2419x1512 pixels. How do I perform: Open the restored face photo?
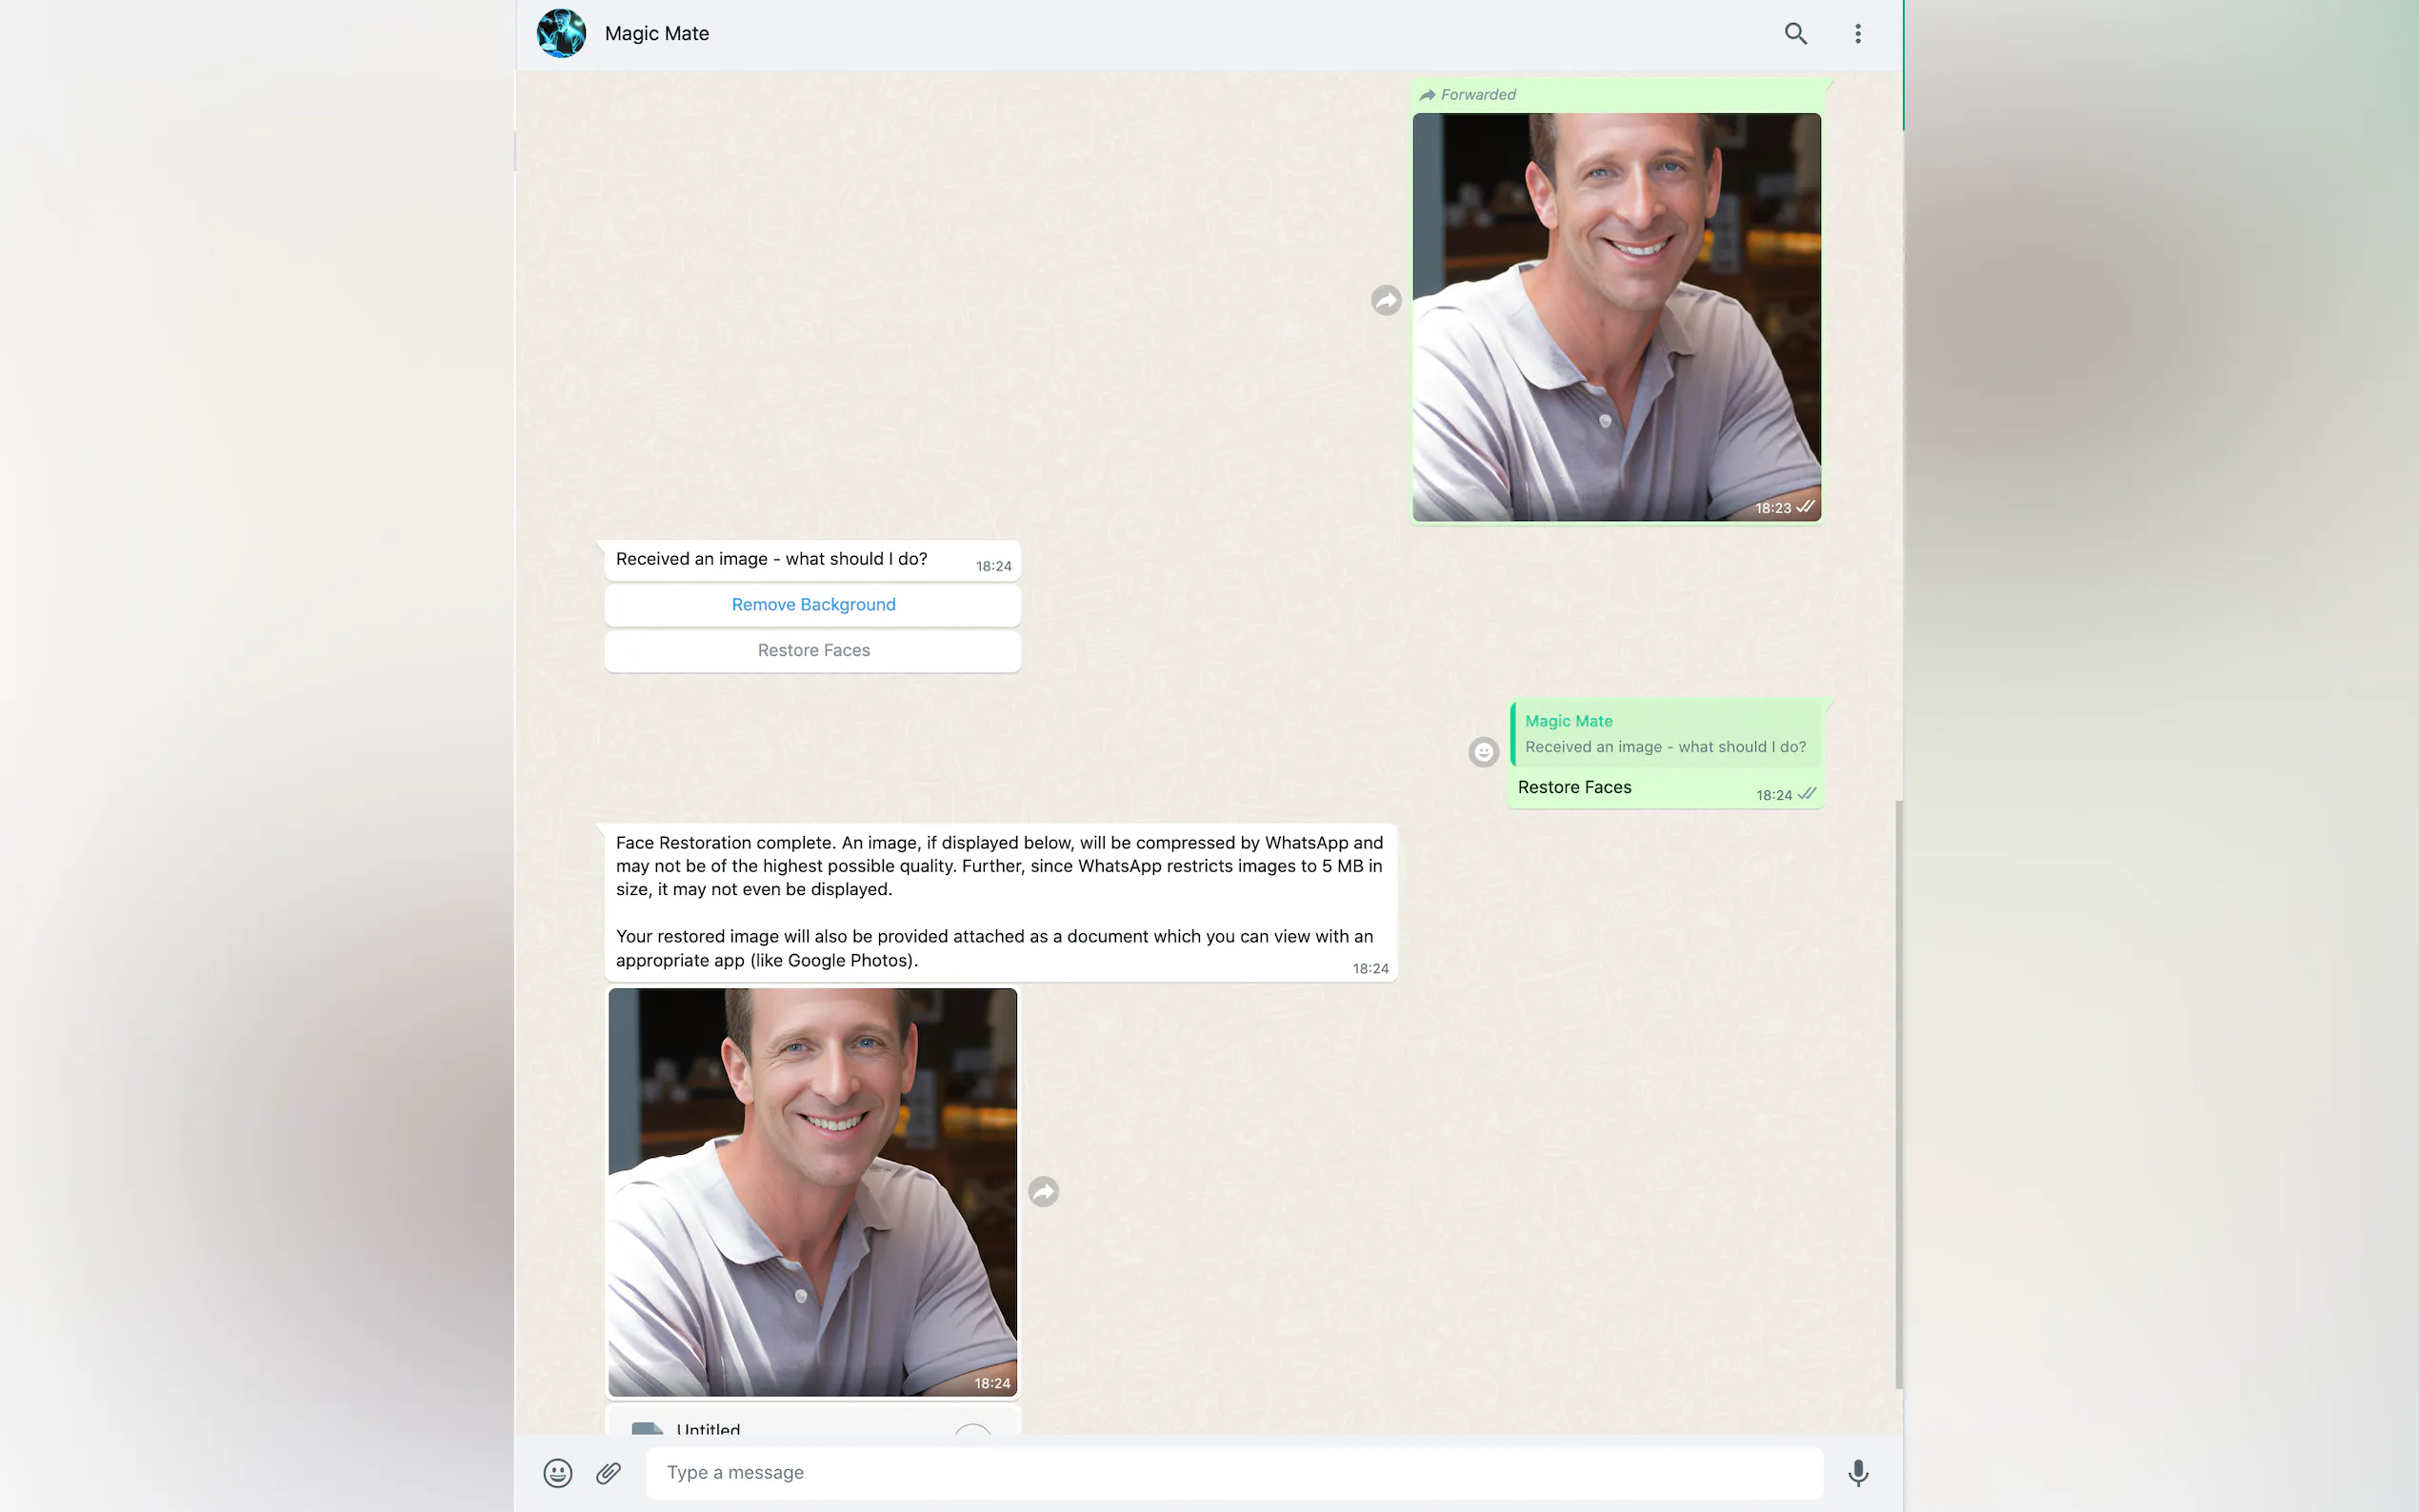point(811,1191)
